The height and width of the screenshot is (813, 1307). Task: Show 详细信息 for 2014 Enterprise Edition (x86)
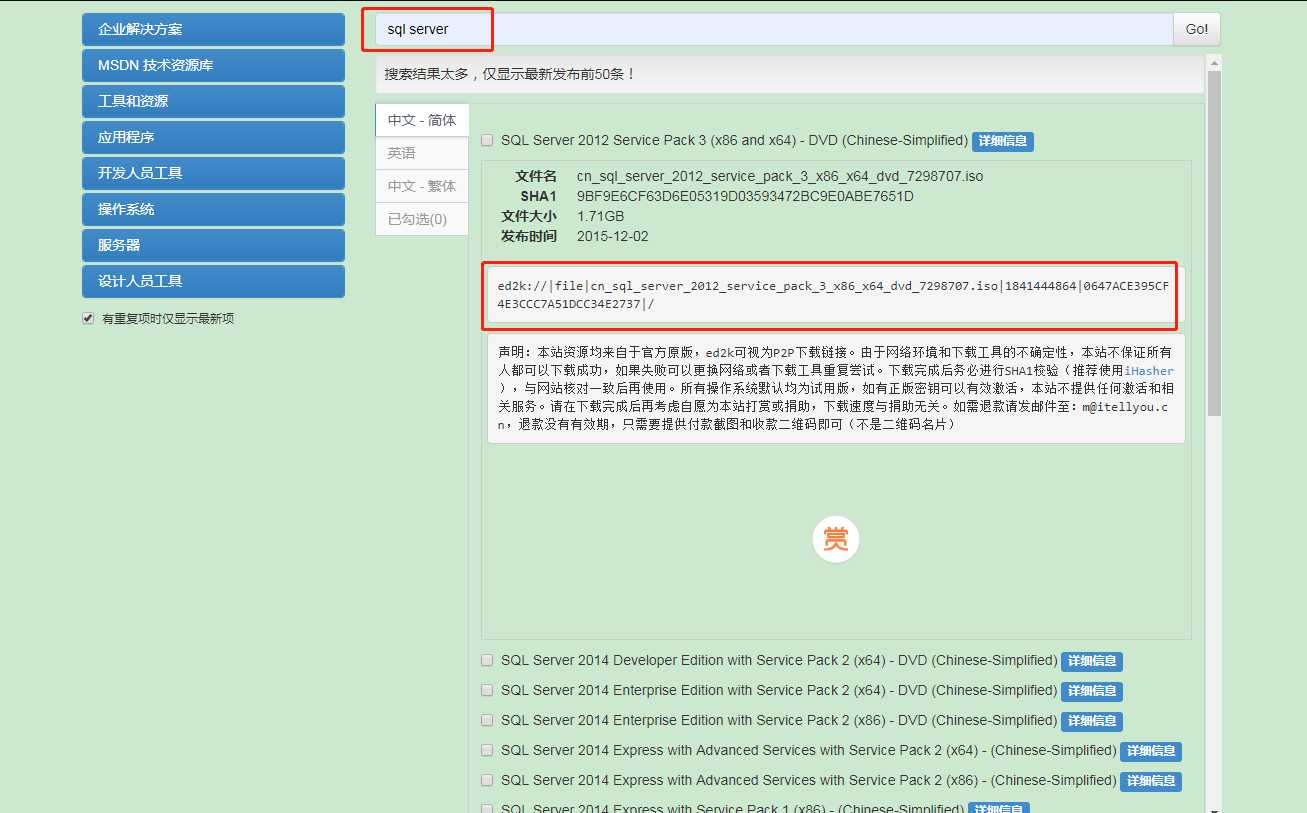click(x=1092, y=721)
